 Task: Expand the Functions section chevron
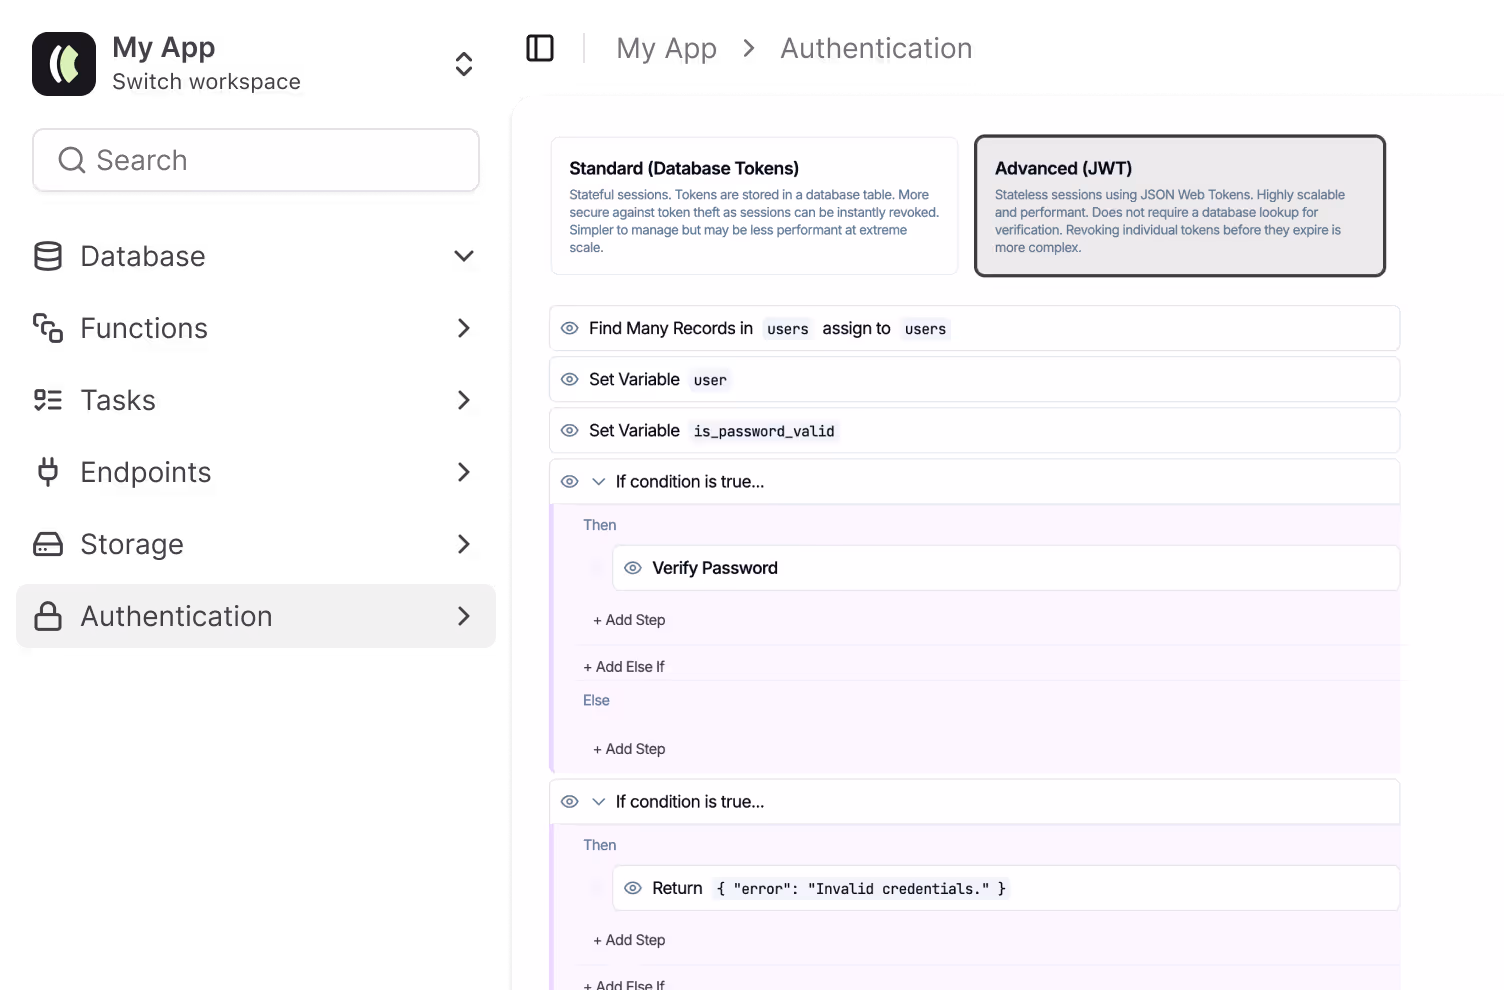464,328
